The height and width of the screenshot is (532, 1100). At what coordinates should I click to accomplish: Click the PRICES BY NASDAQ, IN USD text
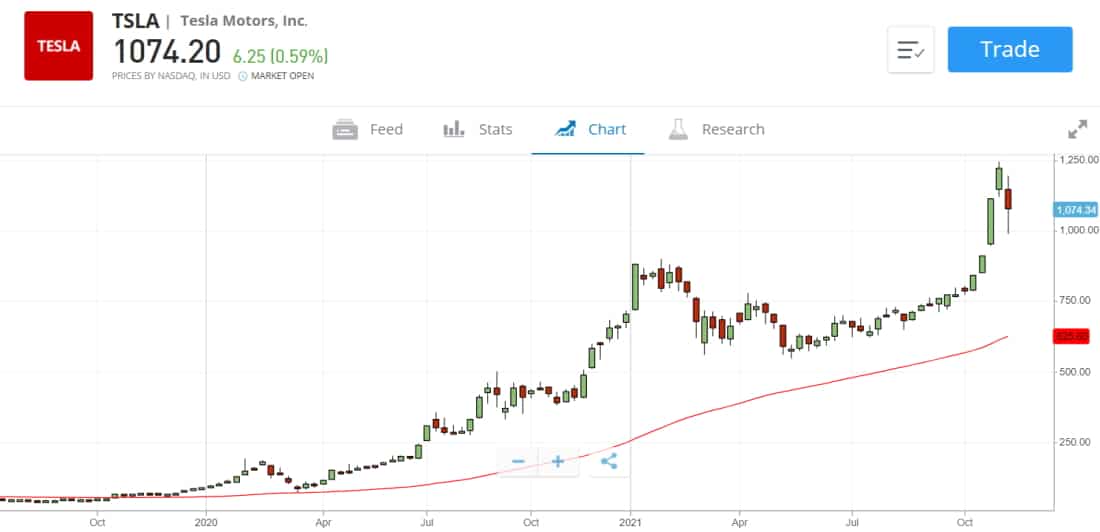(x=170, y=76)
